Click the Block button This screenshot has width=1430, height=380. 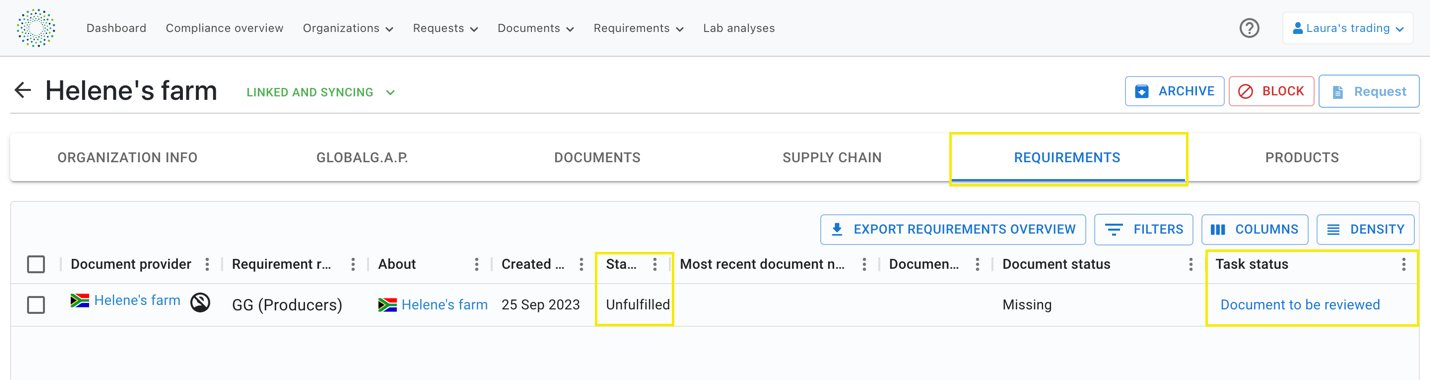(1271, 91)
